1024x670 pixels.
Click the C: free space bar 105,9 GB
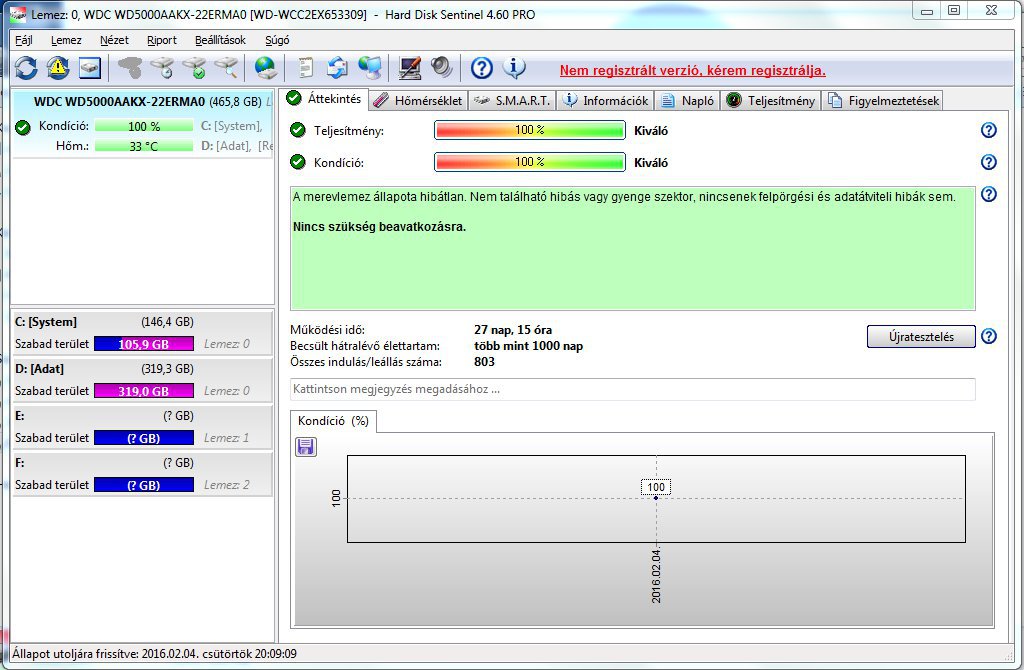coord(144,344)
